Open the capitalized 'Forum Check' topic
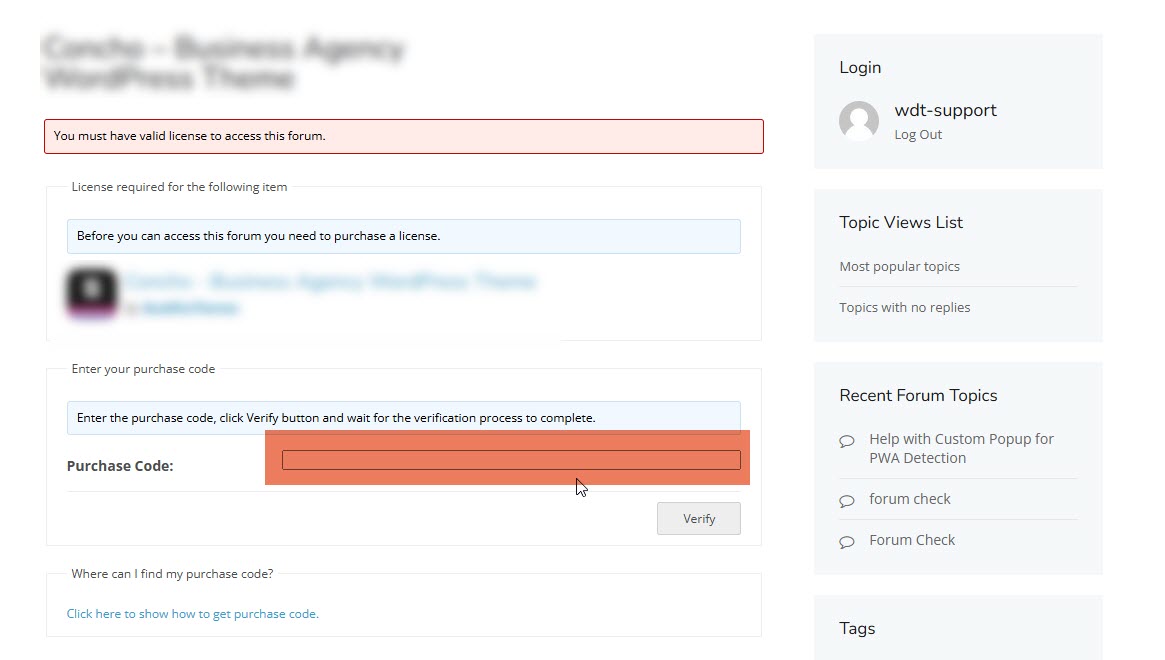Image resolution: width=1165 pixels, height=660 pixels. pos(912,540)
